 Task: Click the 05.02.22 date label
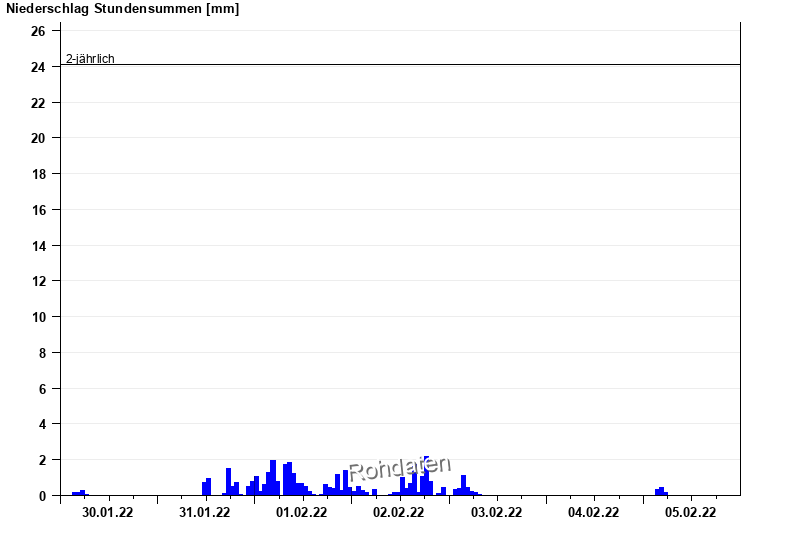691,513
